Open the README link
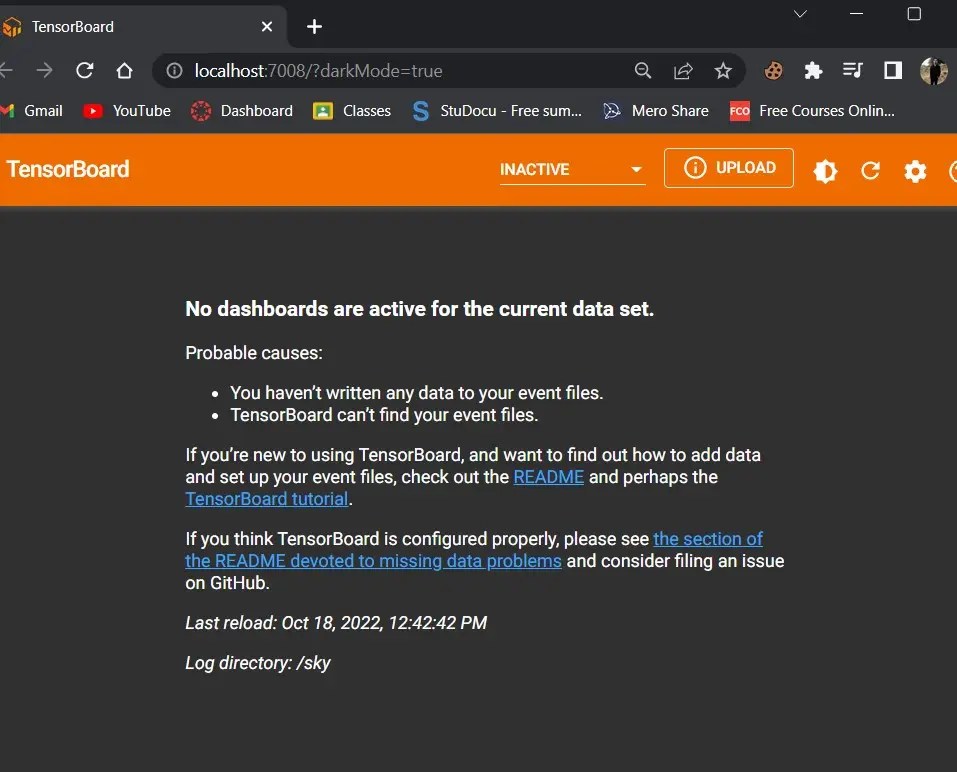Viewport: 957px width, 772px height. [x=548, y=477]
